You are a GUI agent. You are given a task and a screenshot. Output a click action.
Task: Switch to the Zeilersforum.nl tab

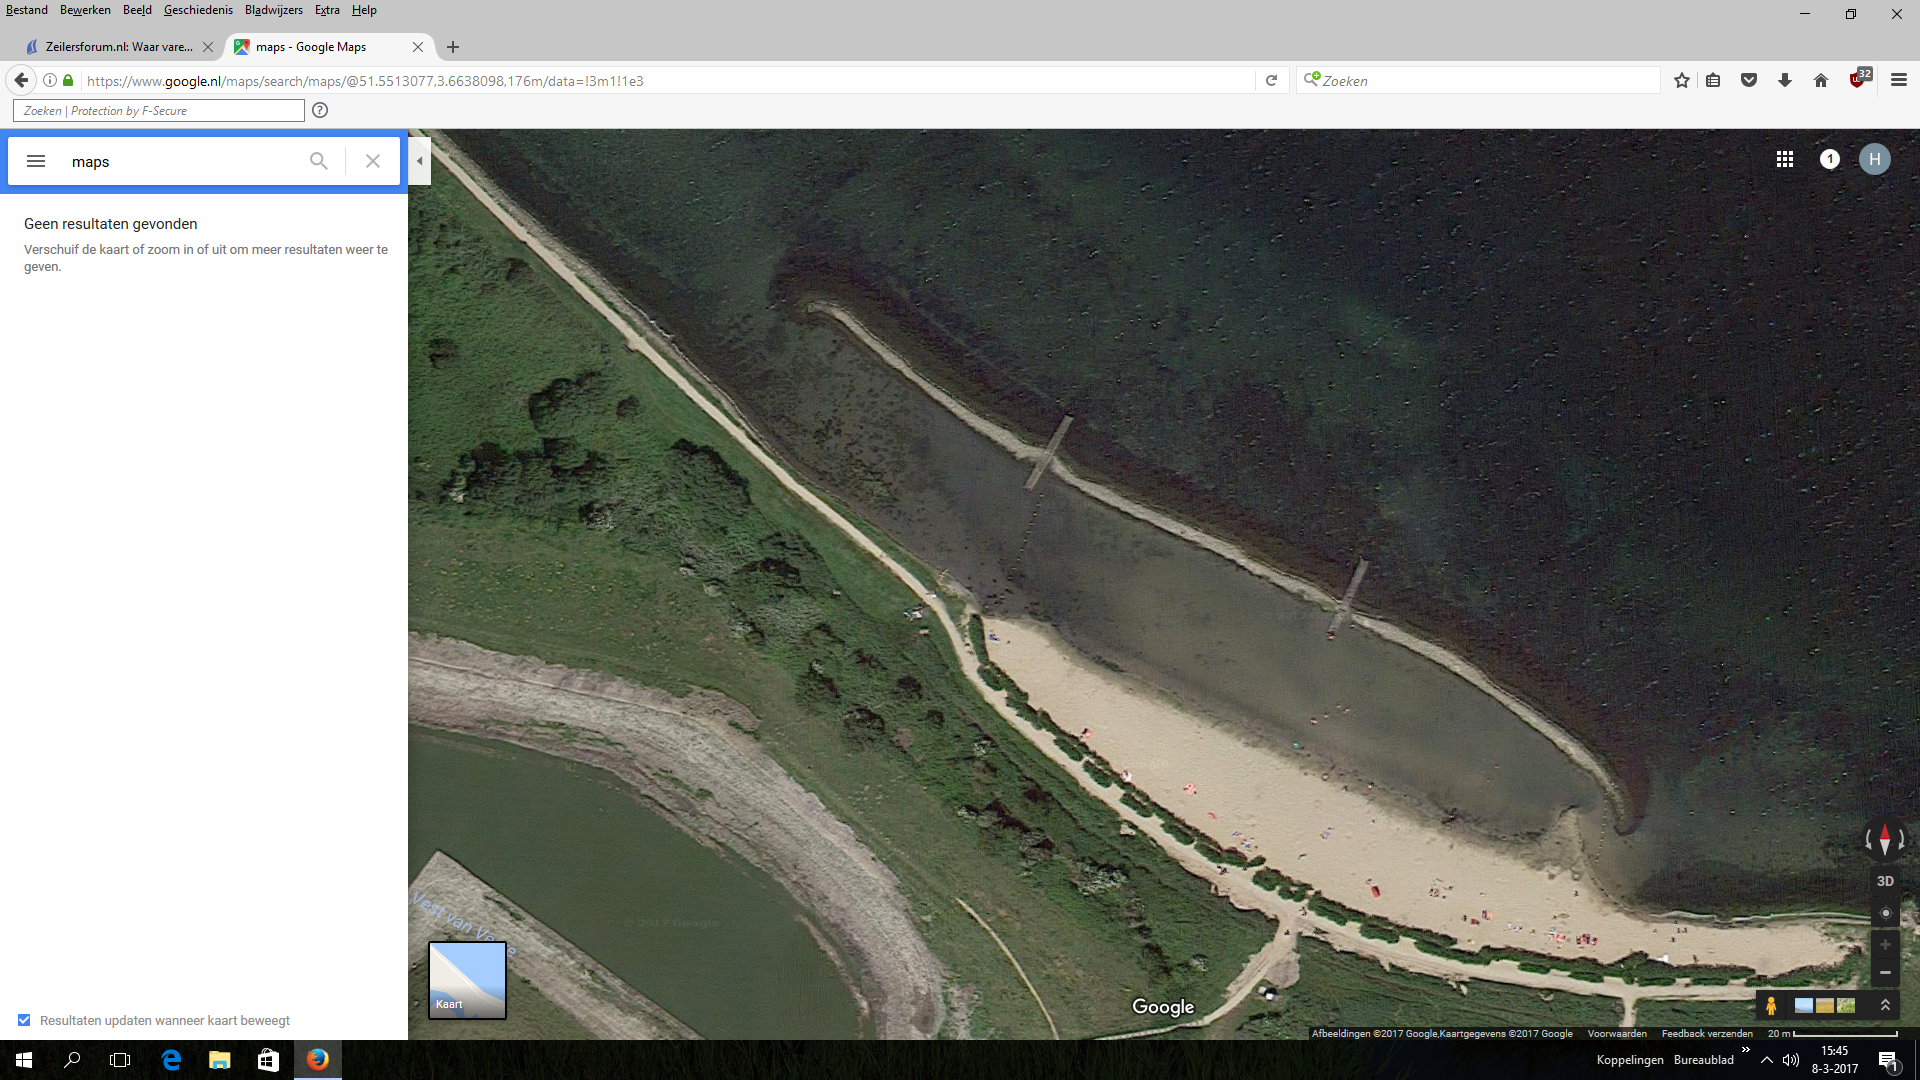[119, 47]
